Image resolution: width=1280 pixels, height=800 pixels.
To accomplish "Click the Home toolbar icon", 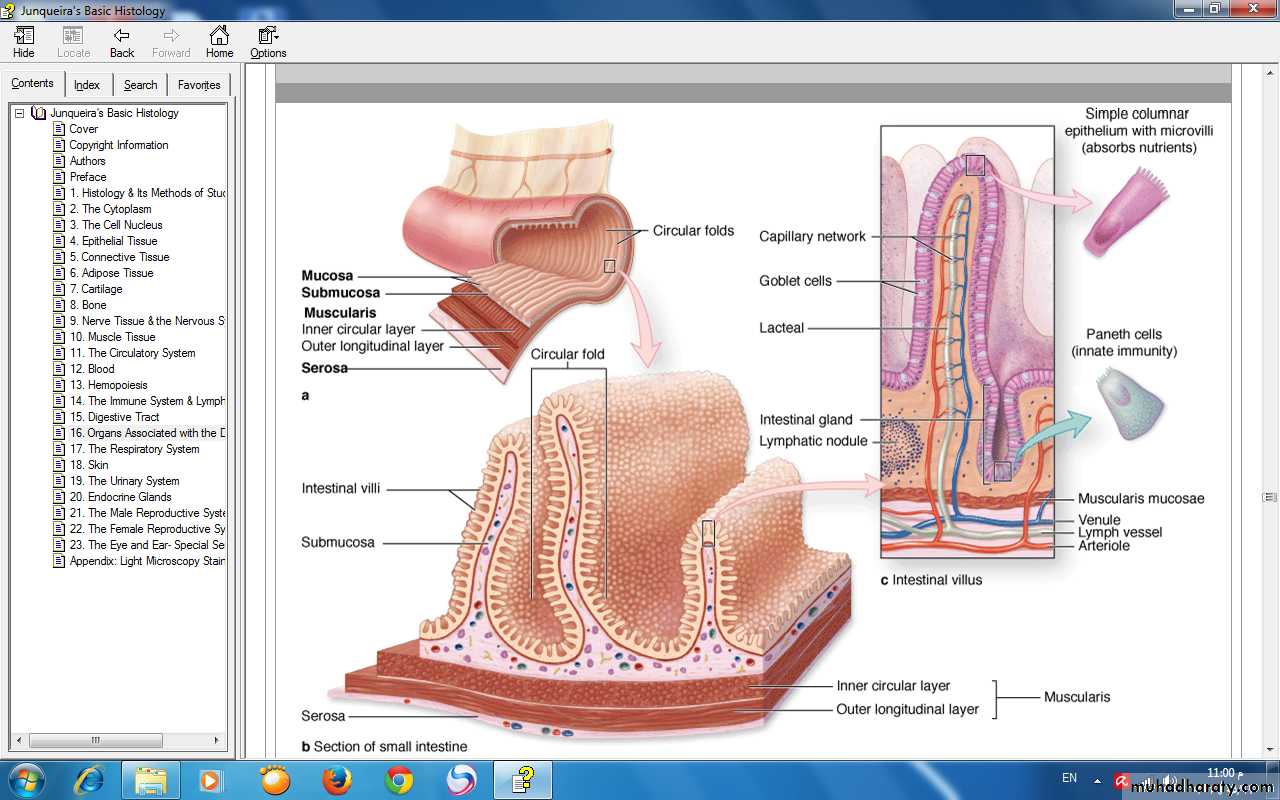I will point(219,37).
